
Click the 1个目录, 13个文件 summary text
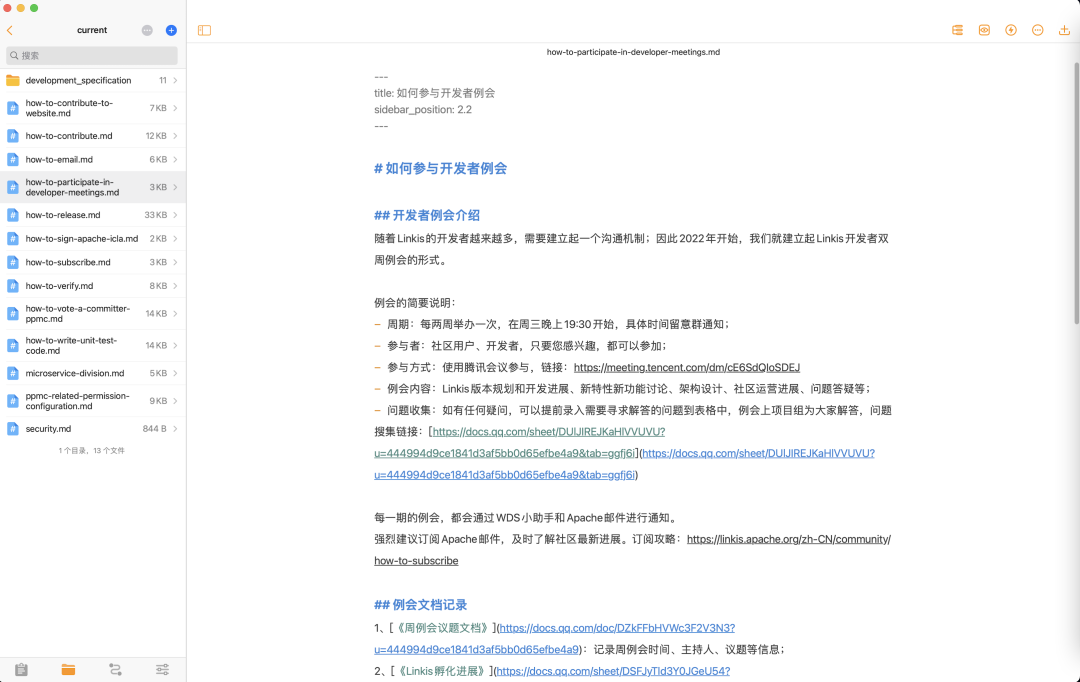tap(92, 451)
